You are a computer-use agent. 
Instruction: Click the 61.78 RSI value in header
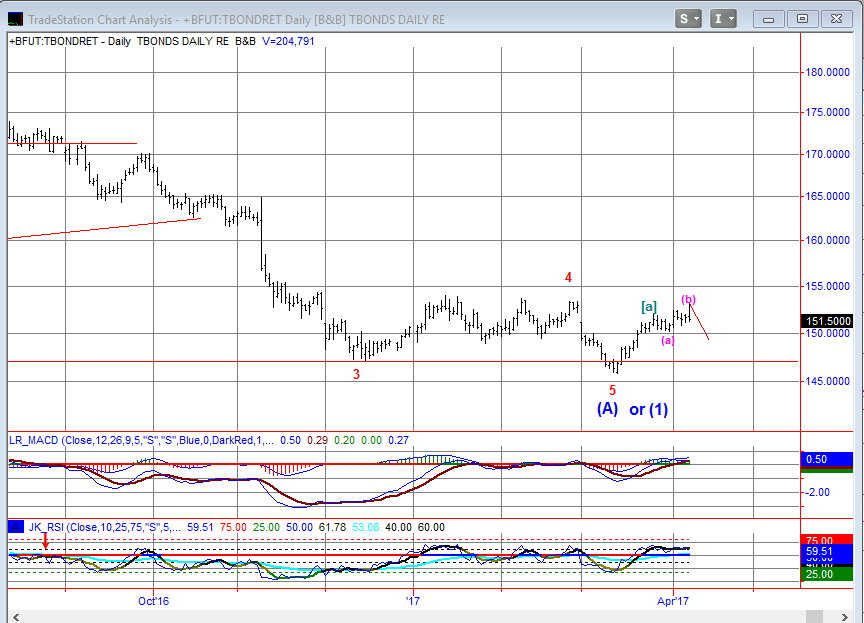tap(332, 527)
